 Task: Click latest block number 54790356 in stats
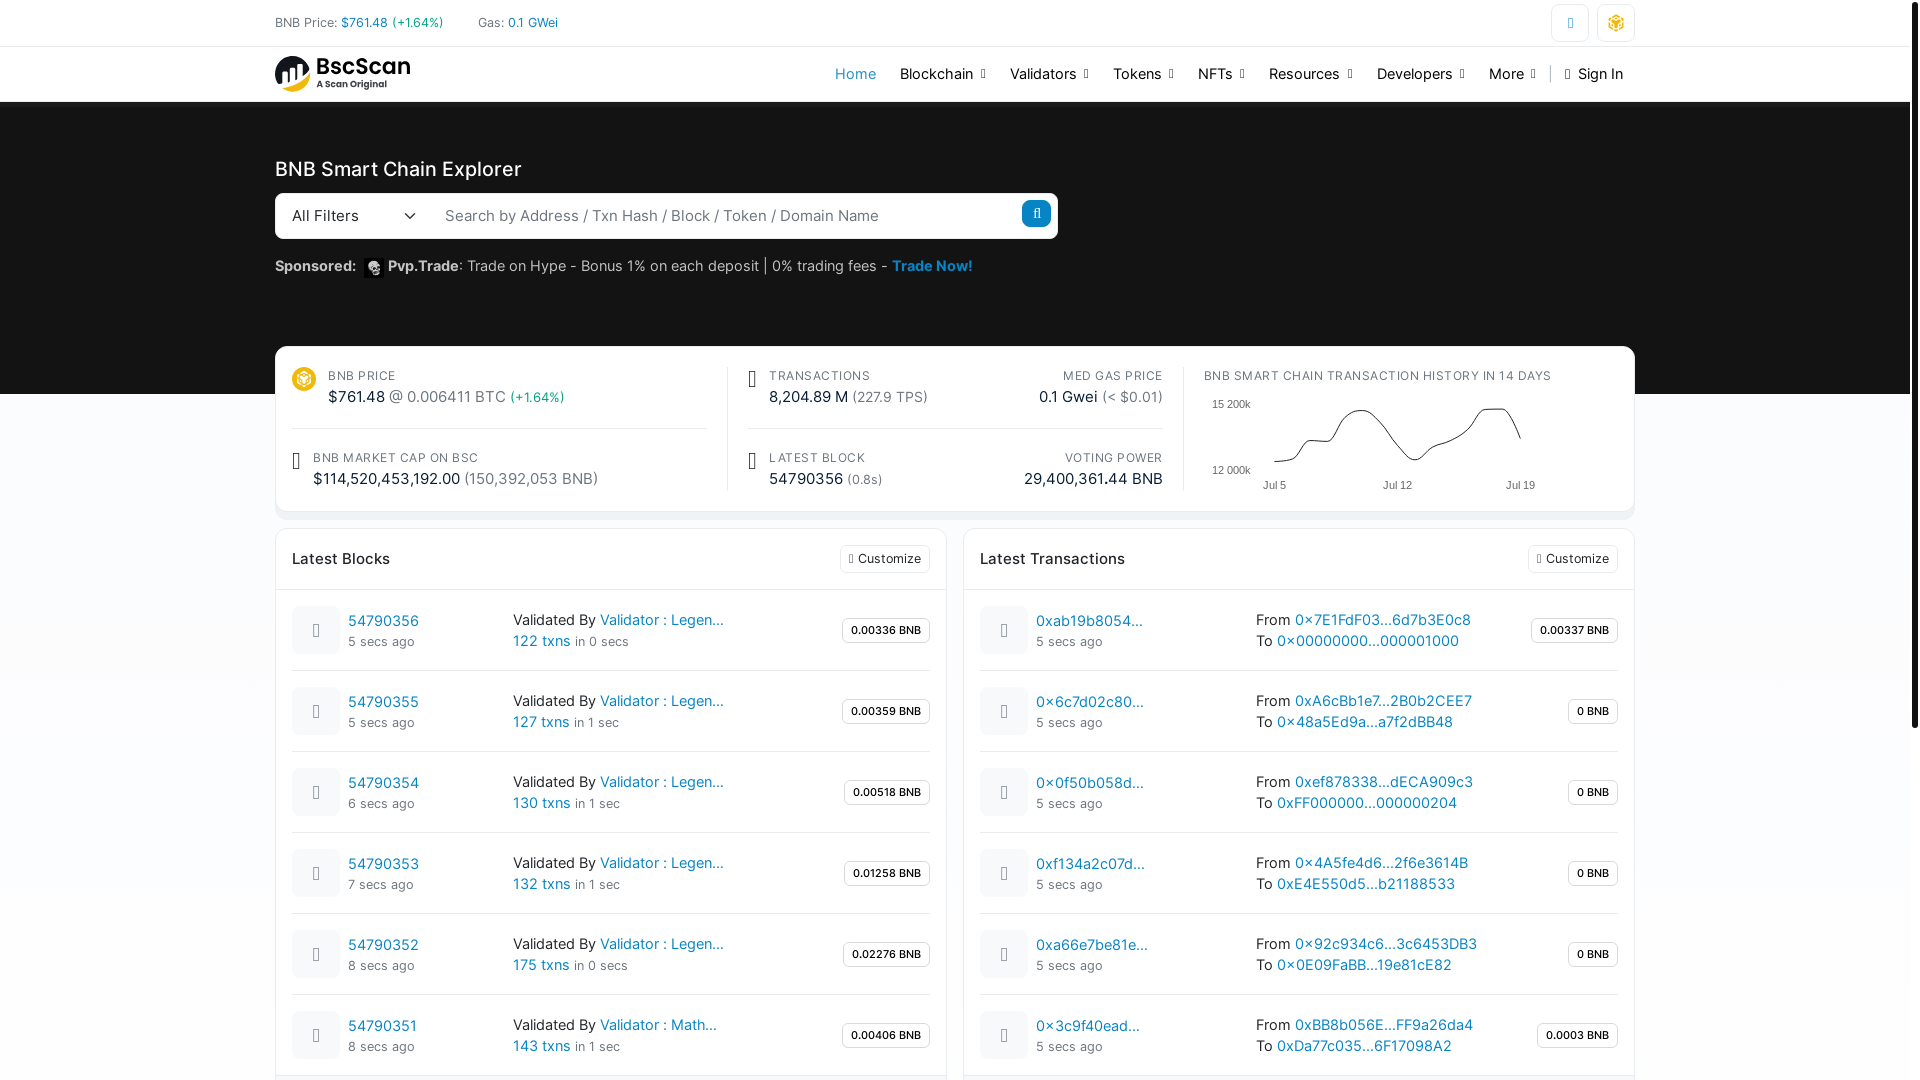[806, 479]
